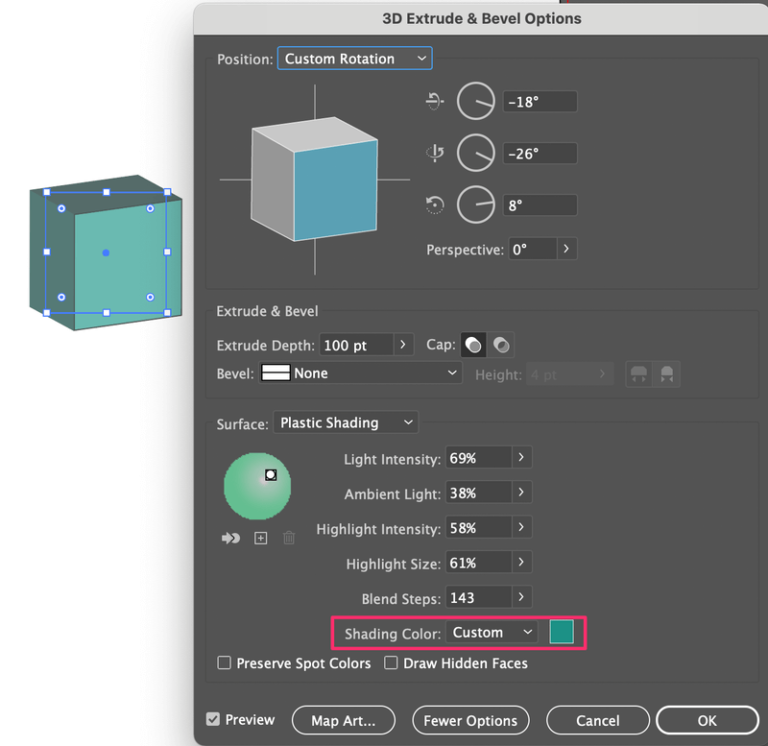Image resolution: width=768 pixels, height=746 pixels.
Task: Enable Preserve Spot Colors checkbox
Action: (224, 663)
